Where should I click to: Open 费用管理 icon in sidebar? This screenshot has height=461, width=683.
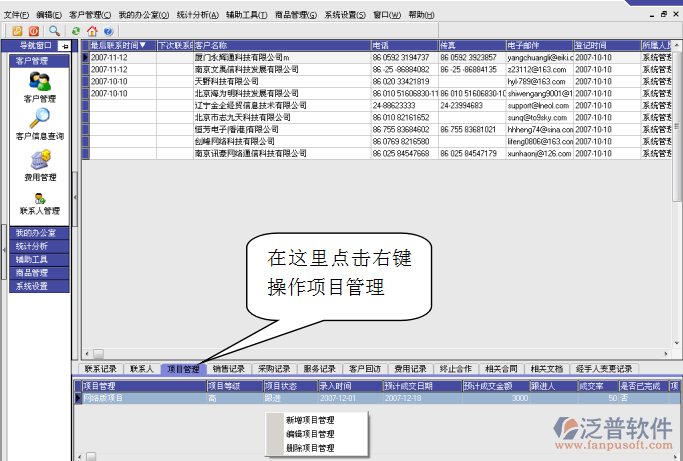pos(39,160)
